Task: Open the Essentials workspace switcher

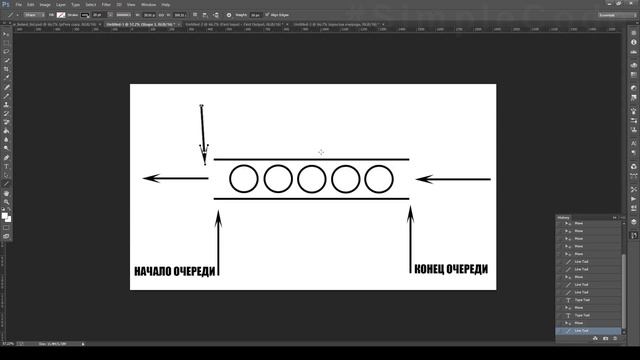Action: coord(617,15)
